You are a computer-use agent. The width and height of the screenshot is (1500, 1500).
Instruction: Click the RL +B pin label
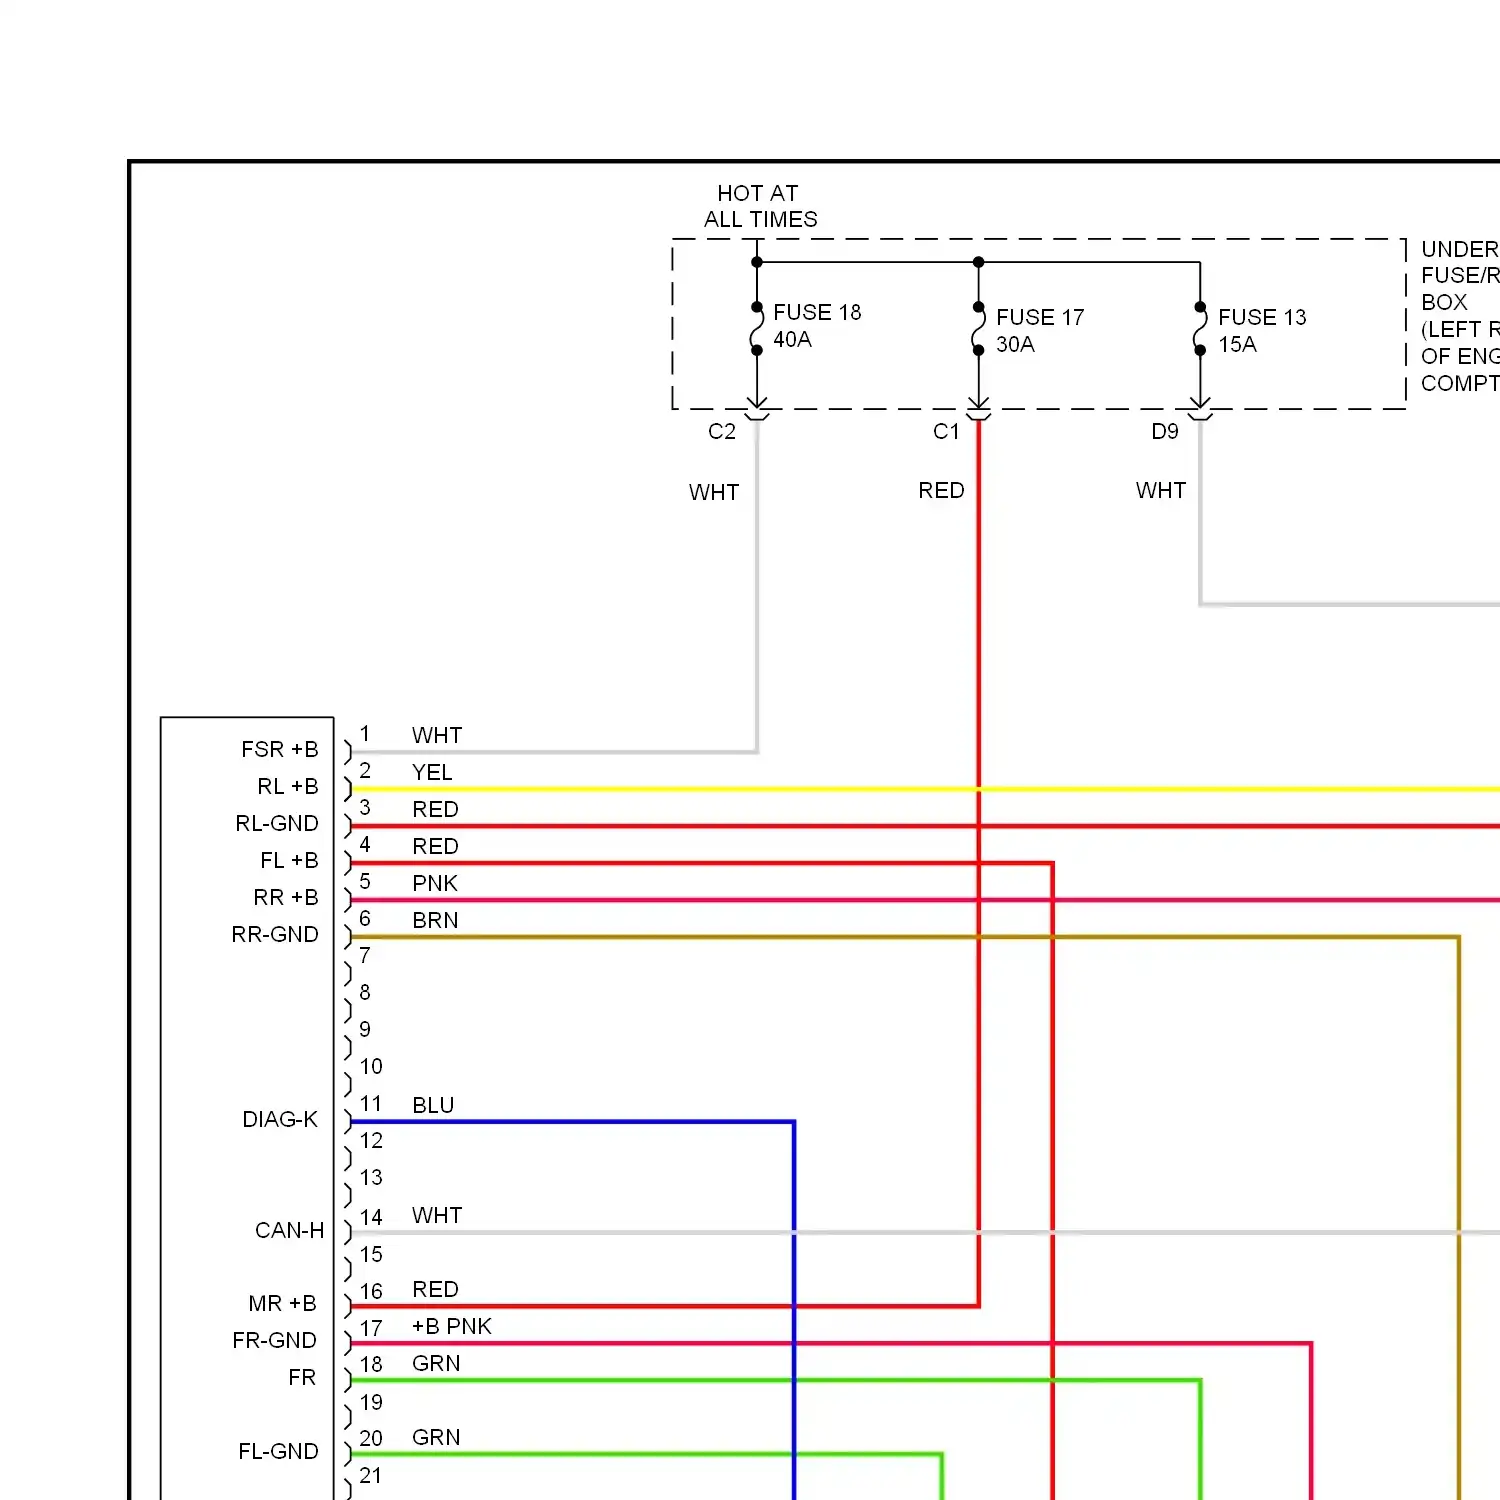click(287, 786)
